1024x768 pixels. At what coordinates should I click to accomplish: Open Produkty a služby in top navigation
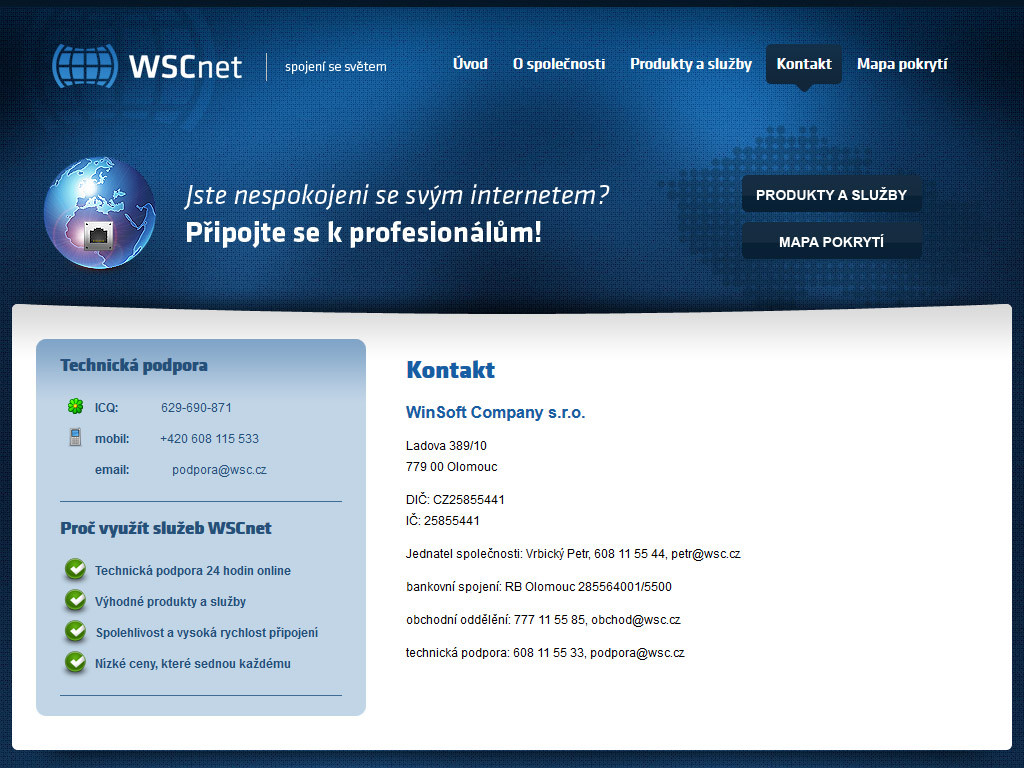point(691,64)
